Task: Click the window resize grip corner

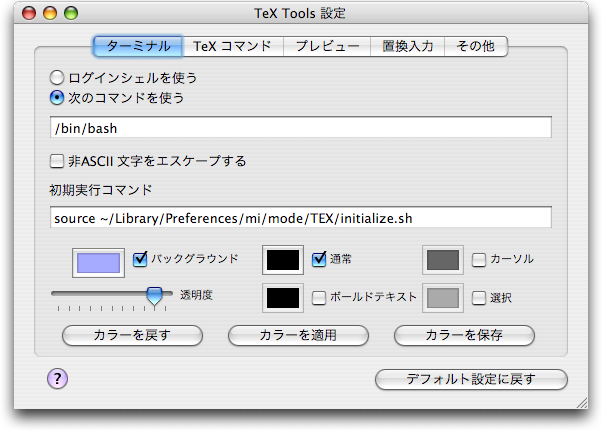Action: tap(582, 403)
